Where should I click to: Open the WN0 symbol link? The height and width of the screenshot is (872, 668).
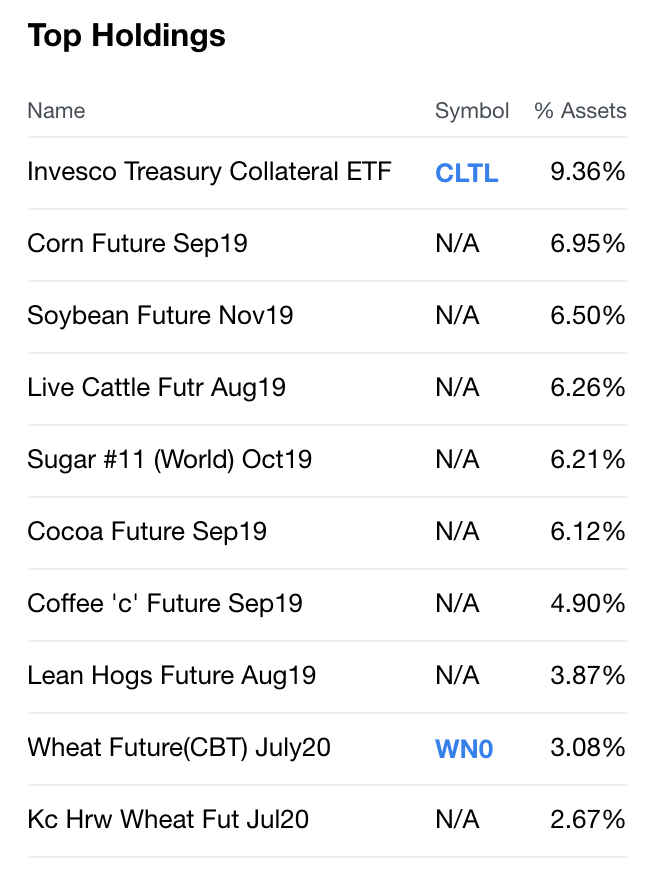(464, 748)
